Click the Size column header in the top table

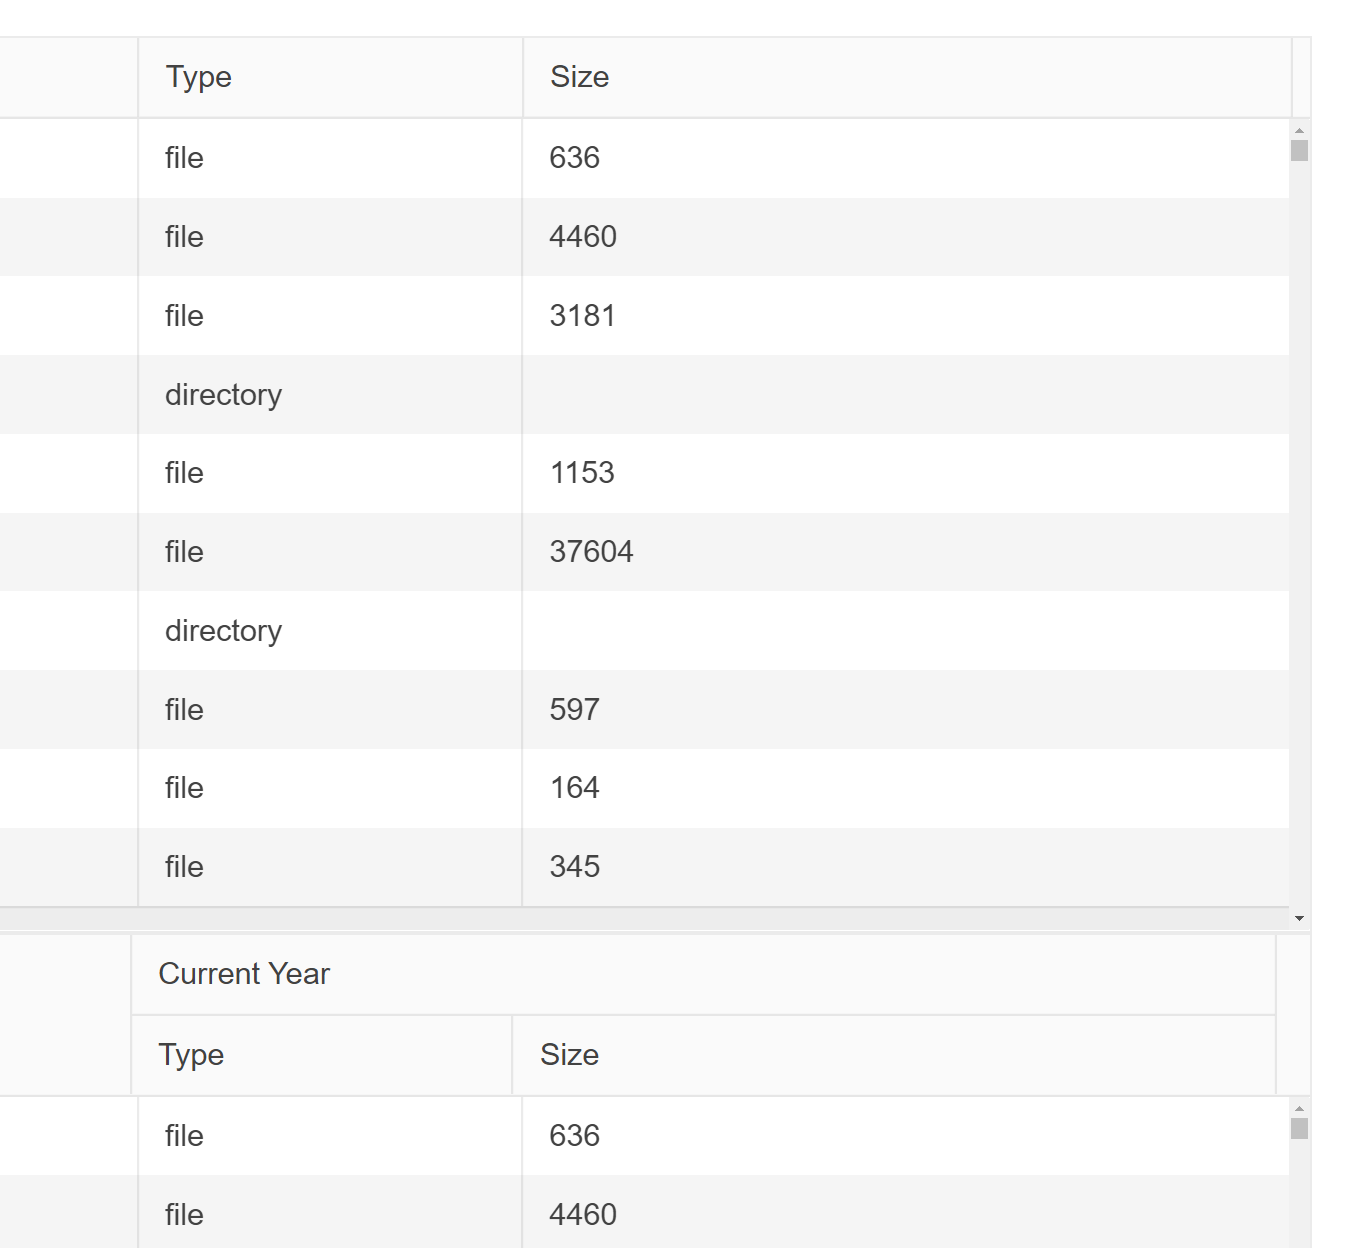click(x=578, y=76)
